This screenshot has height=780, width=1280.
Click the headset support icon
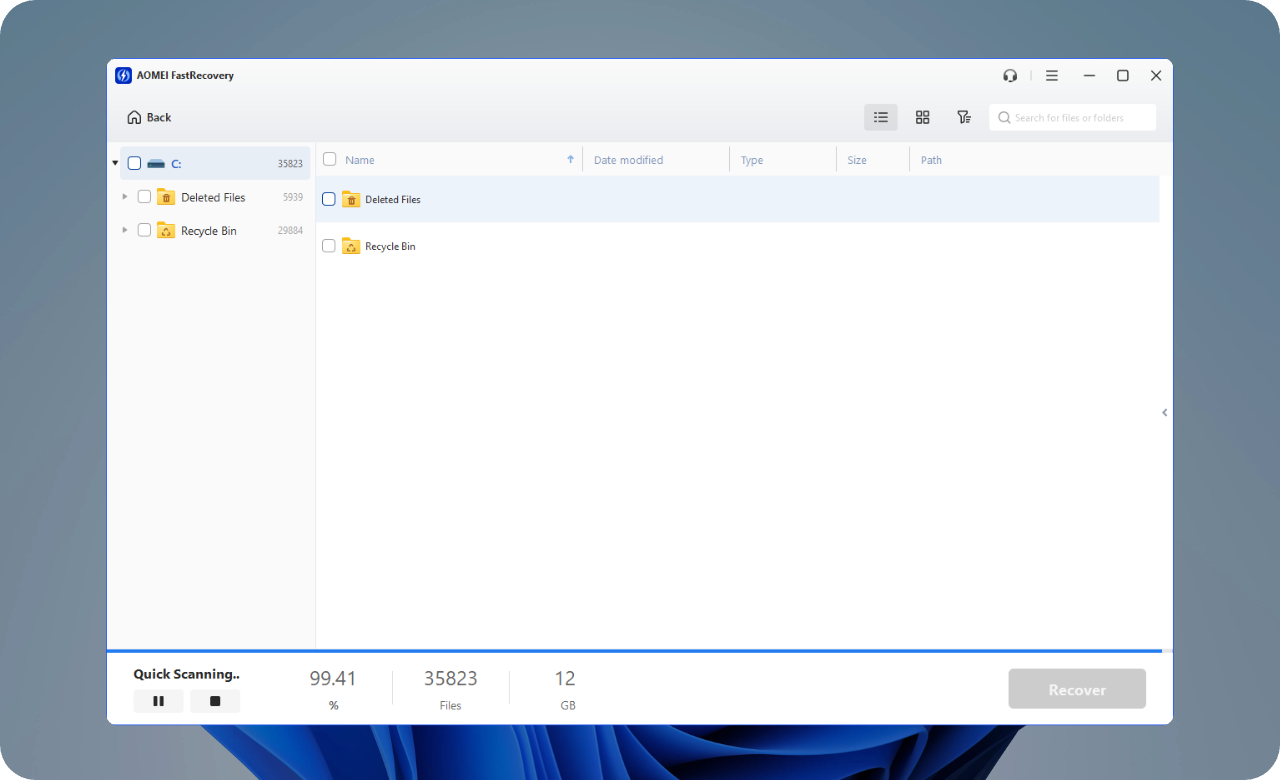[x=1010, y=76]
